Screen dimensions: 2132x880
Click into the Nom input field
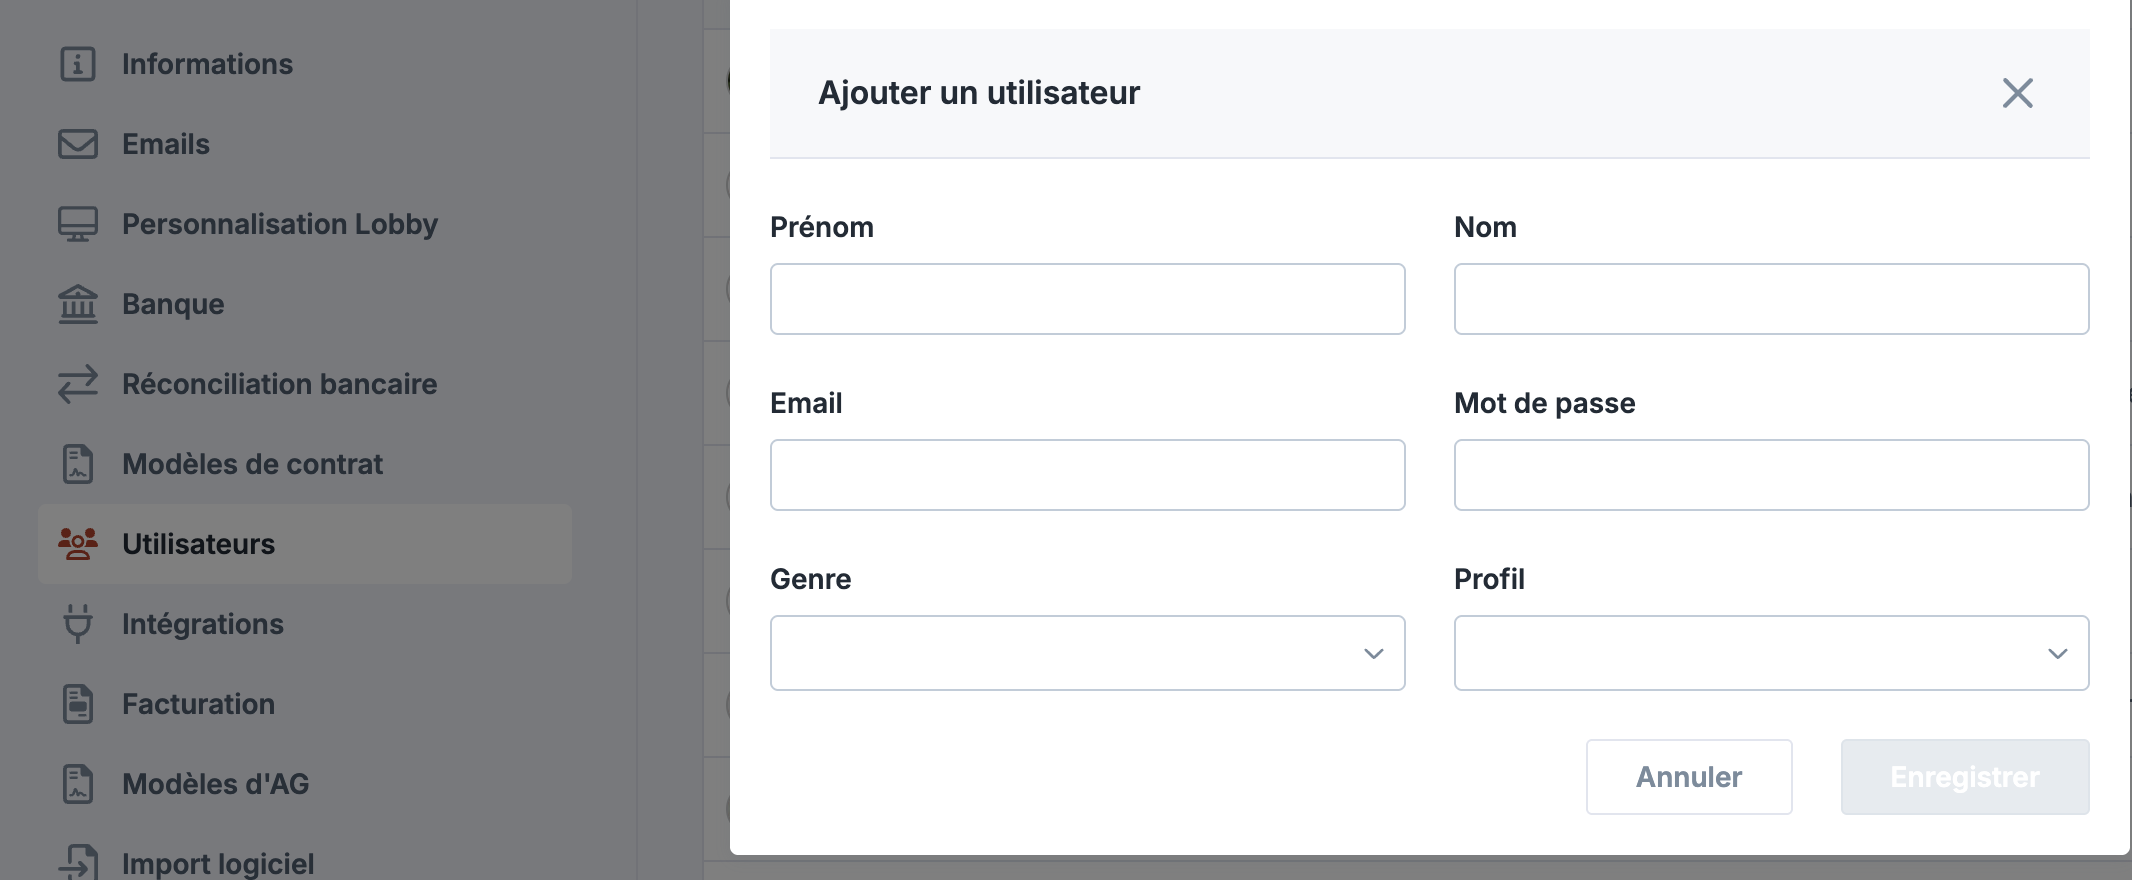tap(1771, 299)
